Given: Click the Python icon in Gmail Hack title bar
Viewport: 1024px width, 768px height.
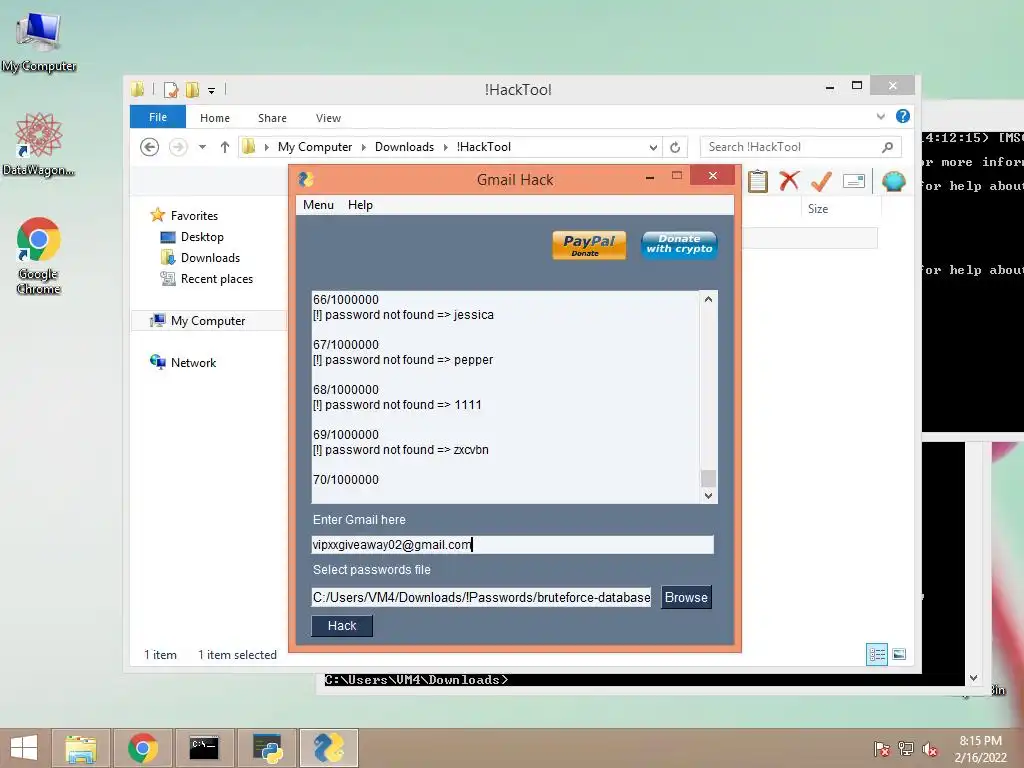Looking at the screenshot, I should (x=306, y=179).
